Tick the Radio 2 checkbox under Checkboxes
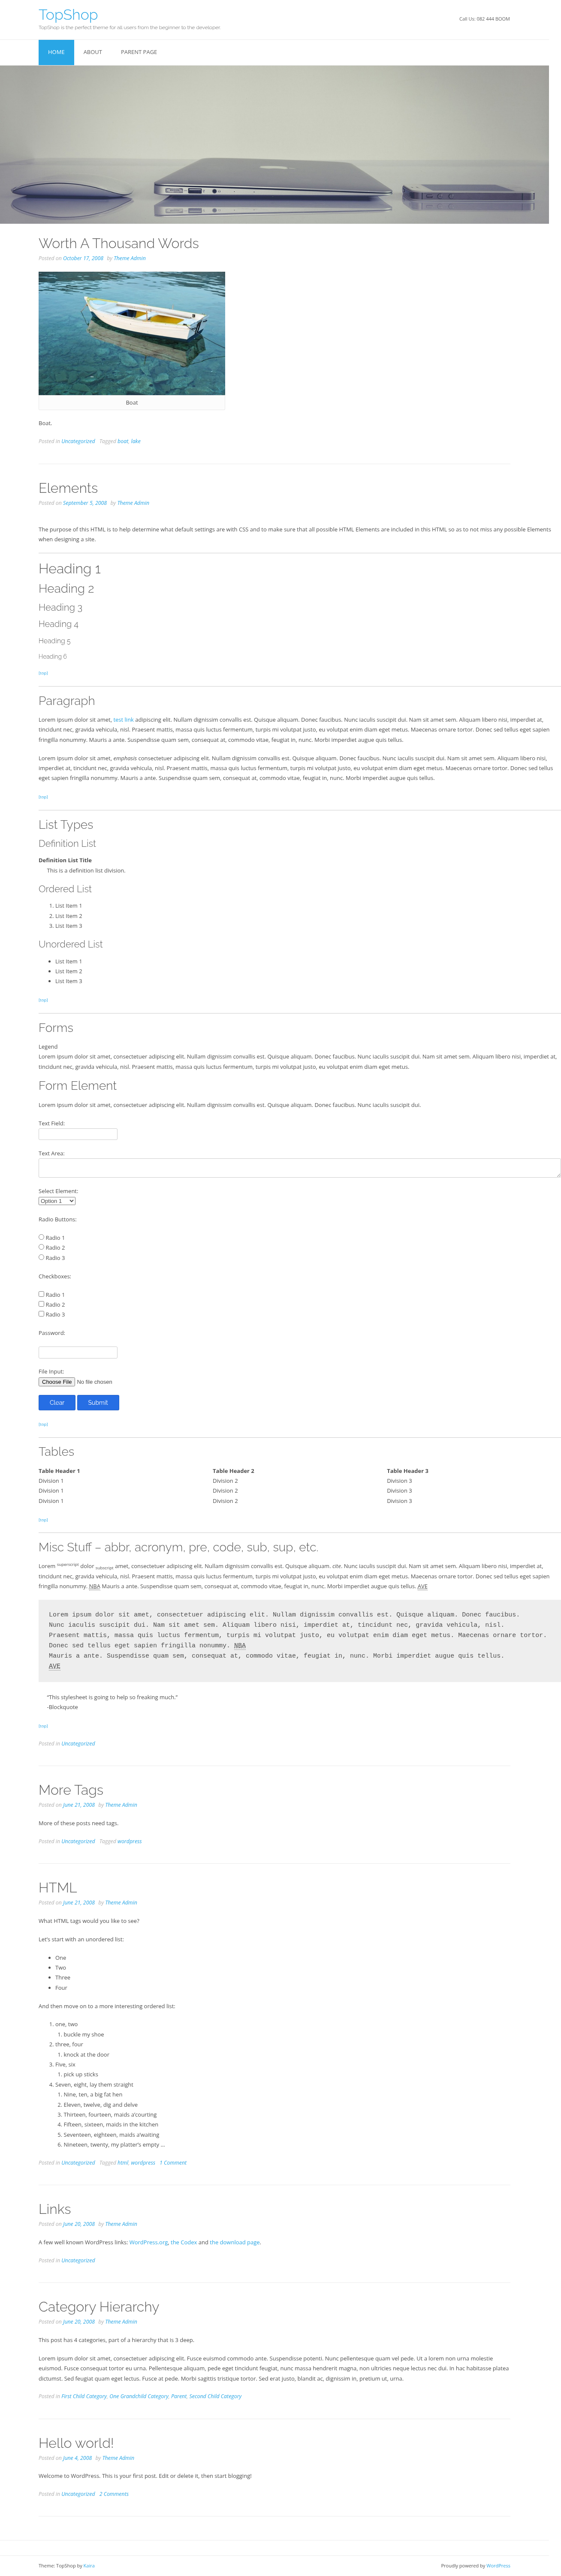 [41, 1304]
